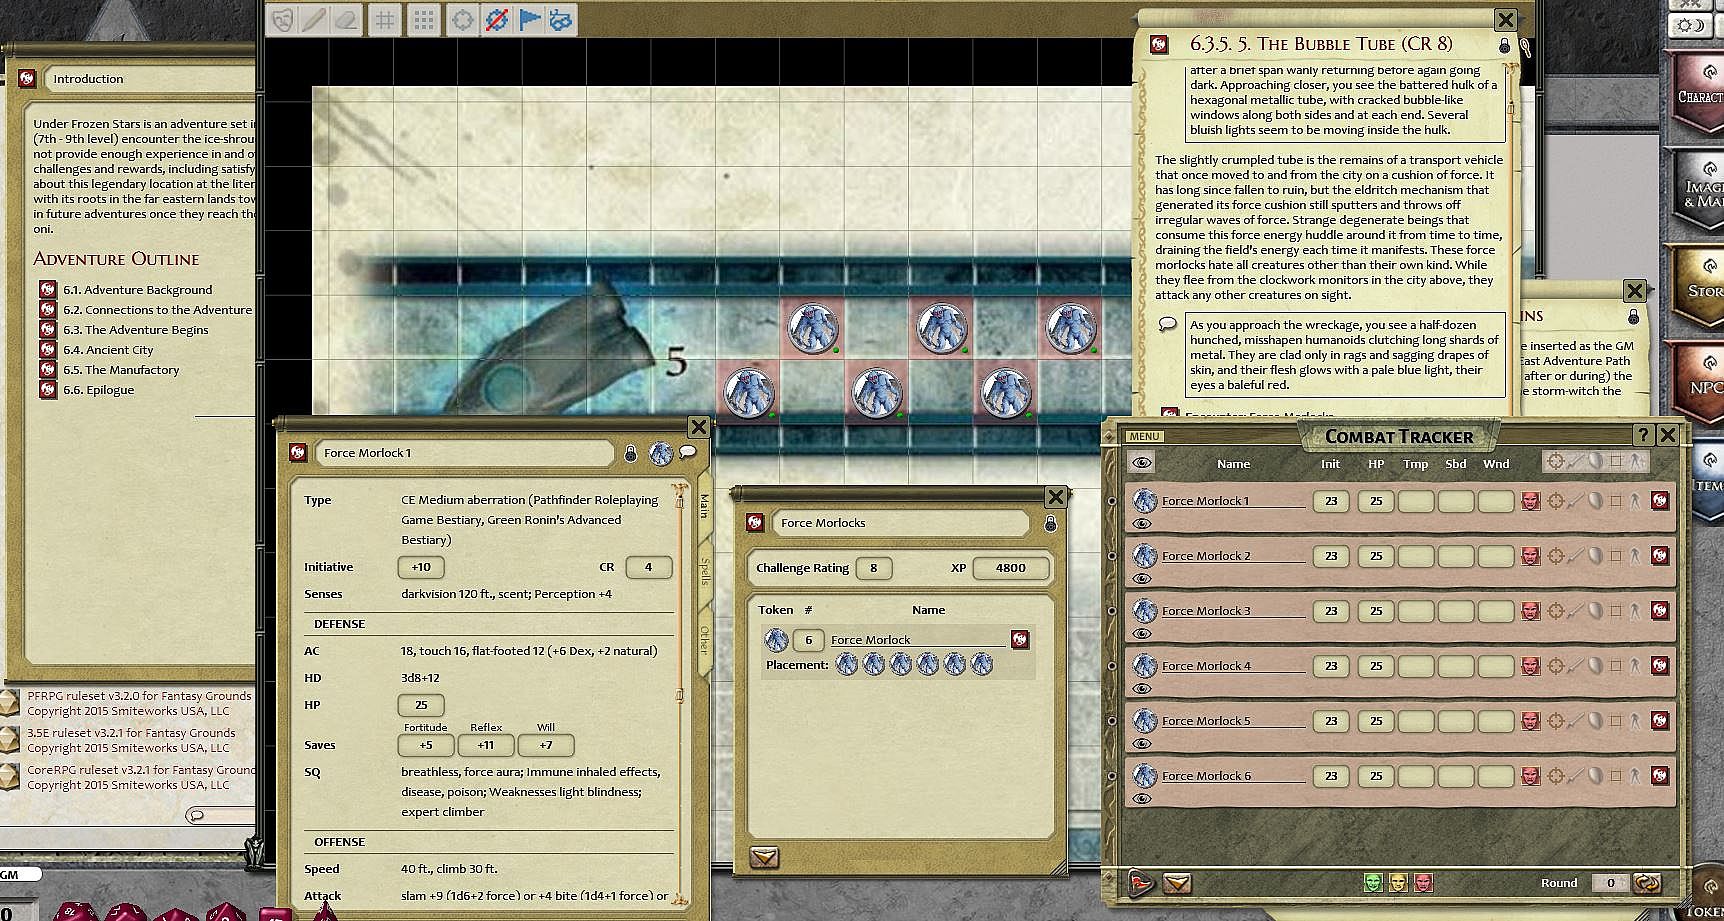The height and width of the screenshot is (921, 1724).
Task: Click red hostile faction icon for Force Morlock 1
Action: [1530, 501]
